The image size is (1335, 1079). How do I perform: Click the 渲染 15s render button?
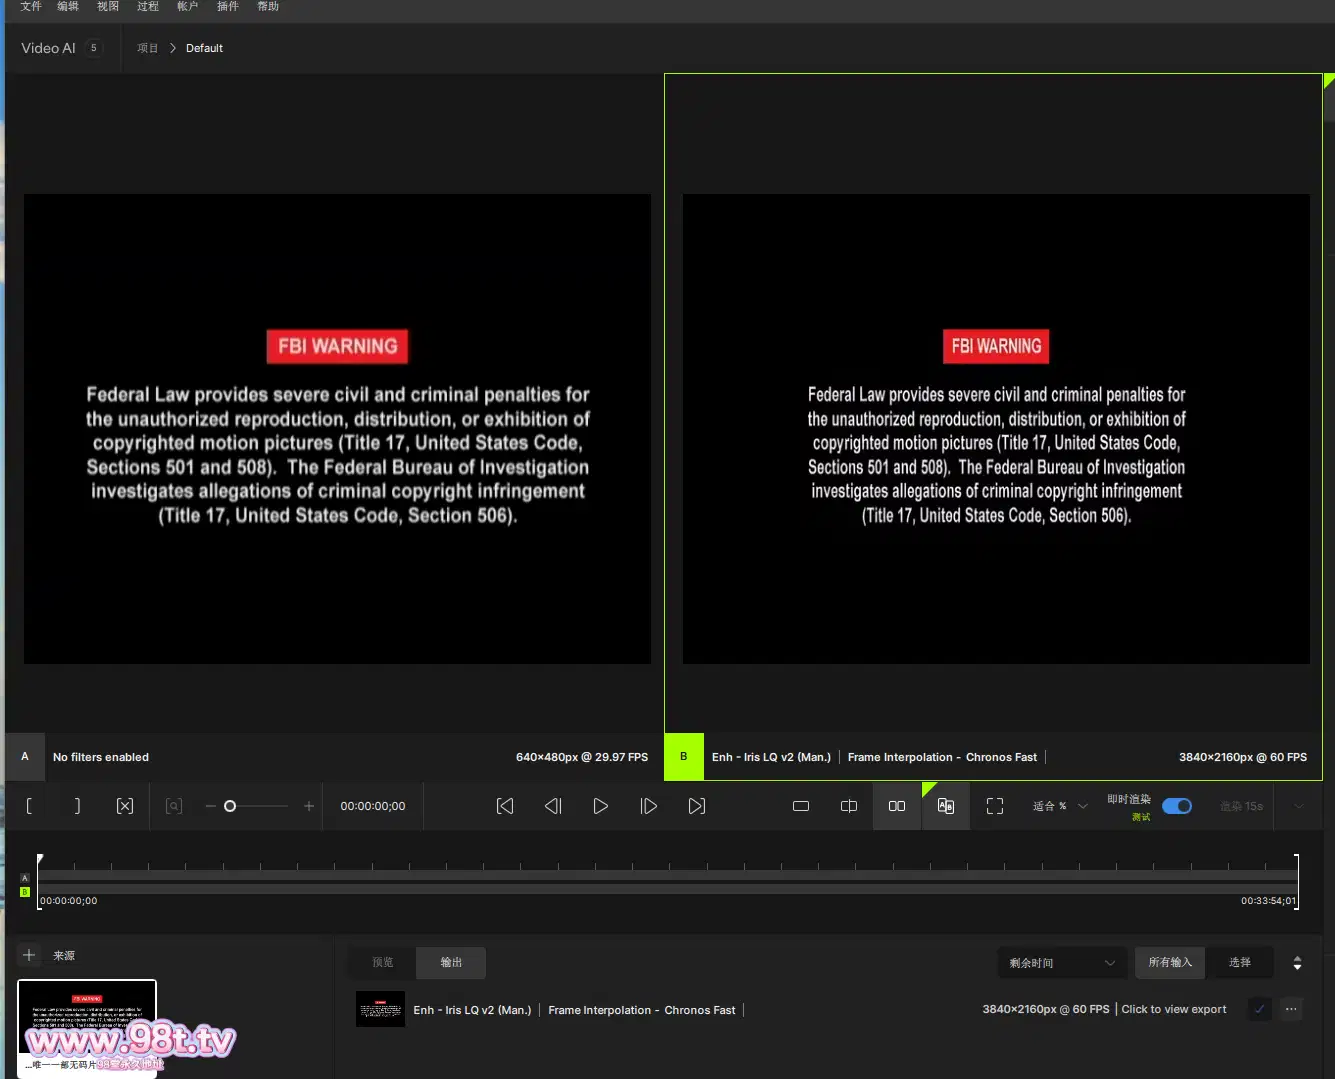(x=1241, y=806)
